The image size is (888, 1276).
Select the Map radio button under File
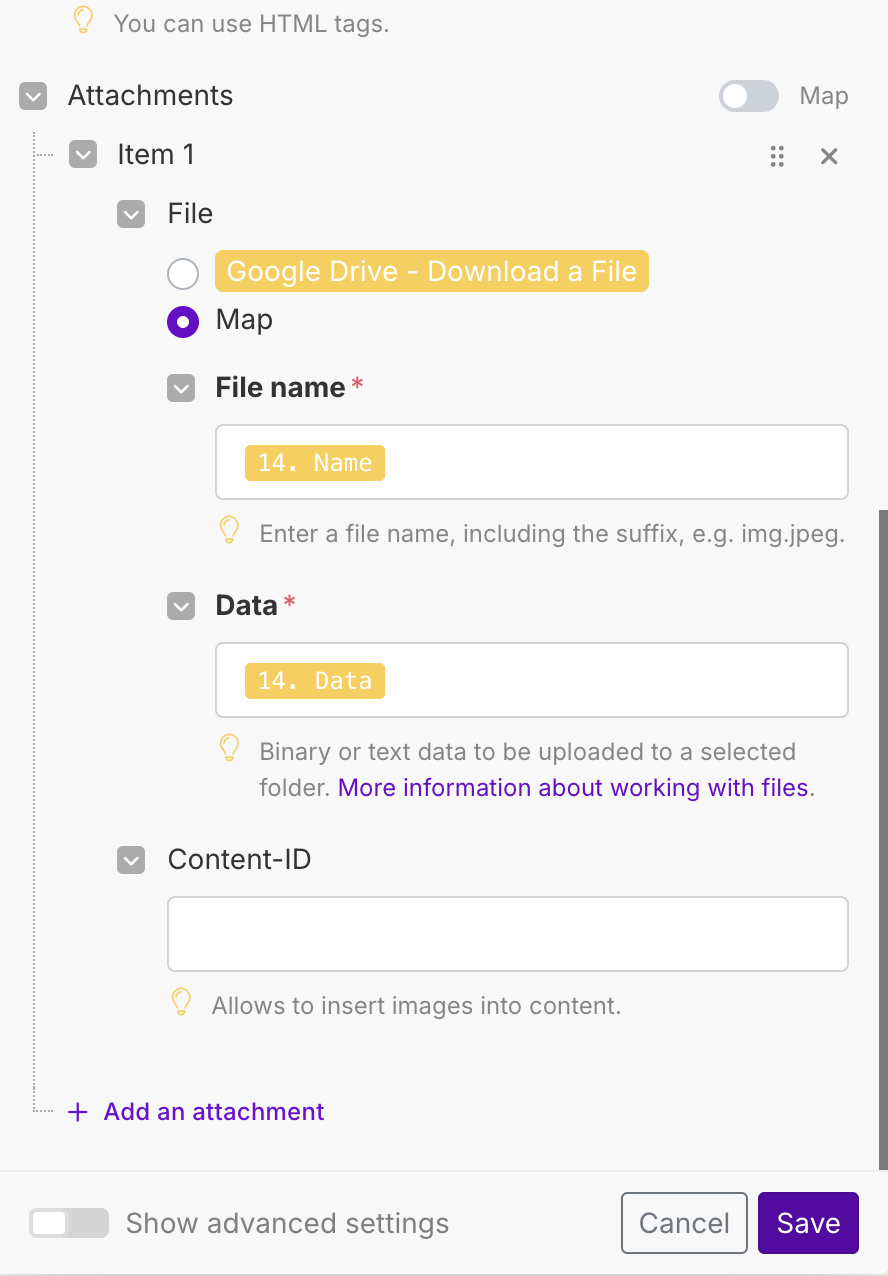(x=183, y=322)
